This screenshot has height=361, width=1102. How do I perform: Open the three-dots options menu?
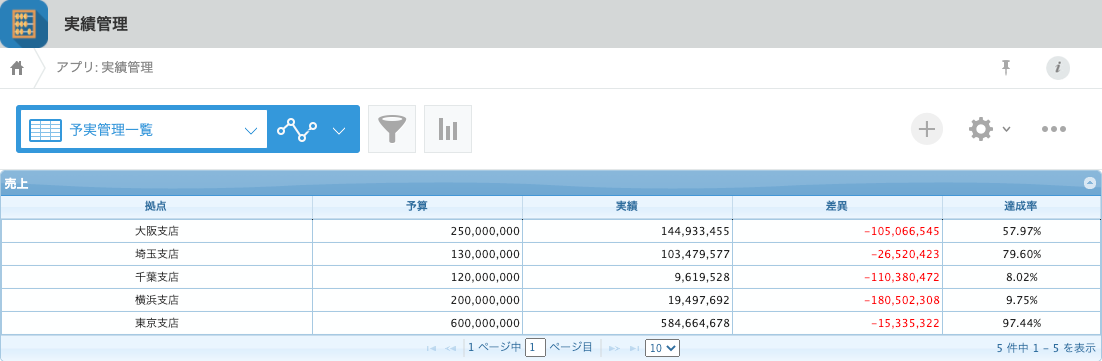click(1054, 129)
